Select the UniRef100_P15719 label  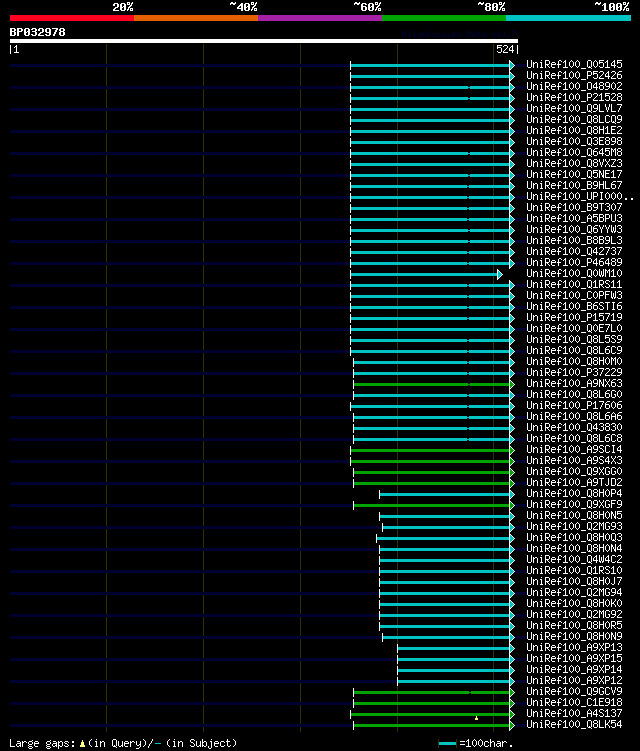click(574, 318)
